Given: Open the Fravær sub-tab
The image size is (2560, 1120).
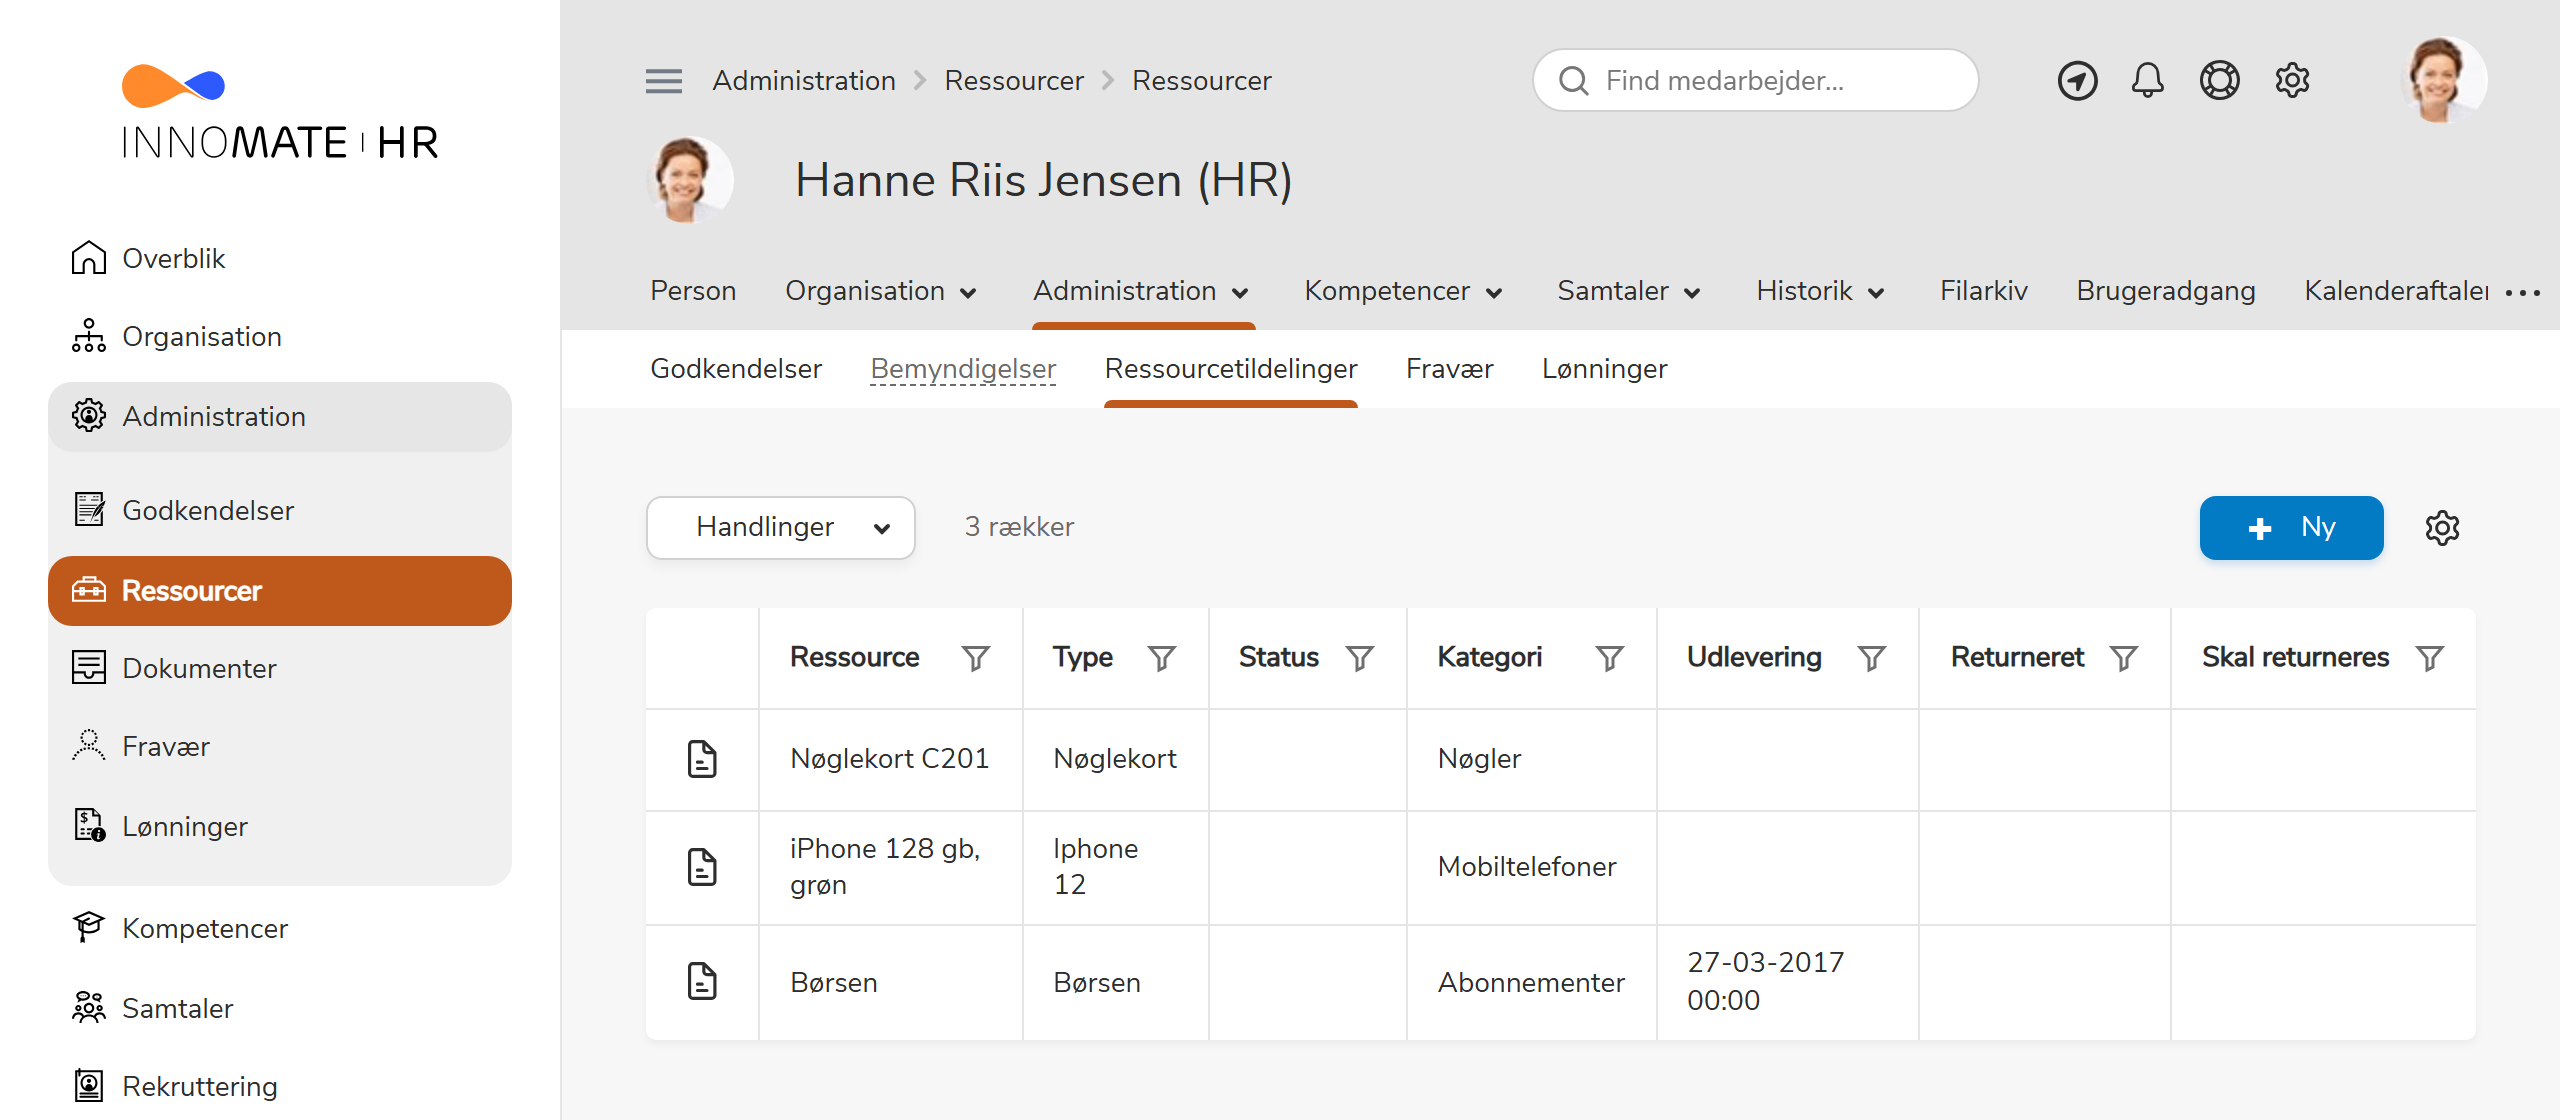Looking at the screenshot, I should [1449, 369].
